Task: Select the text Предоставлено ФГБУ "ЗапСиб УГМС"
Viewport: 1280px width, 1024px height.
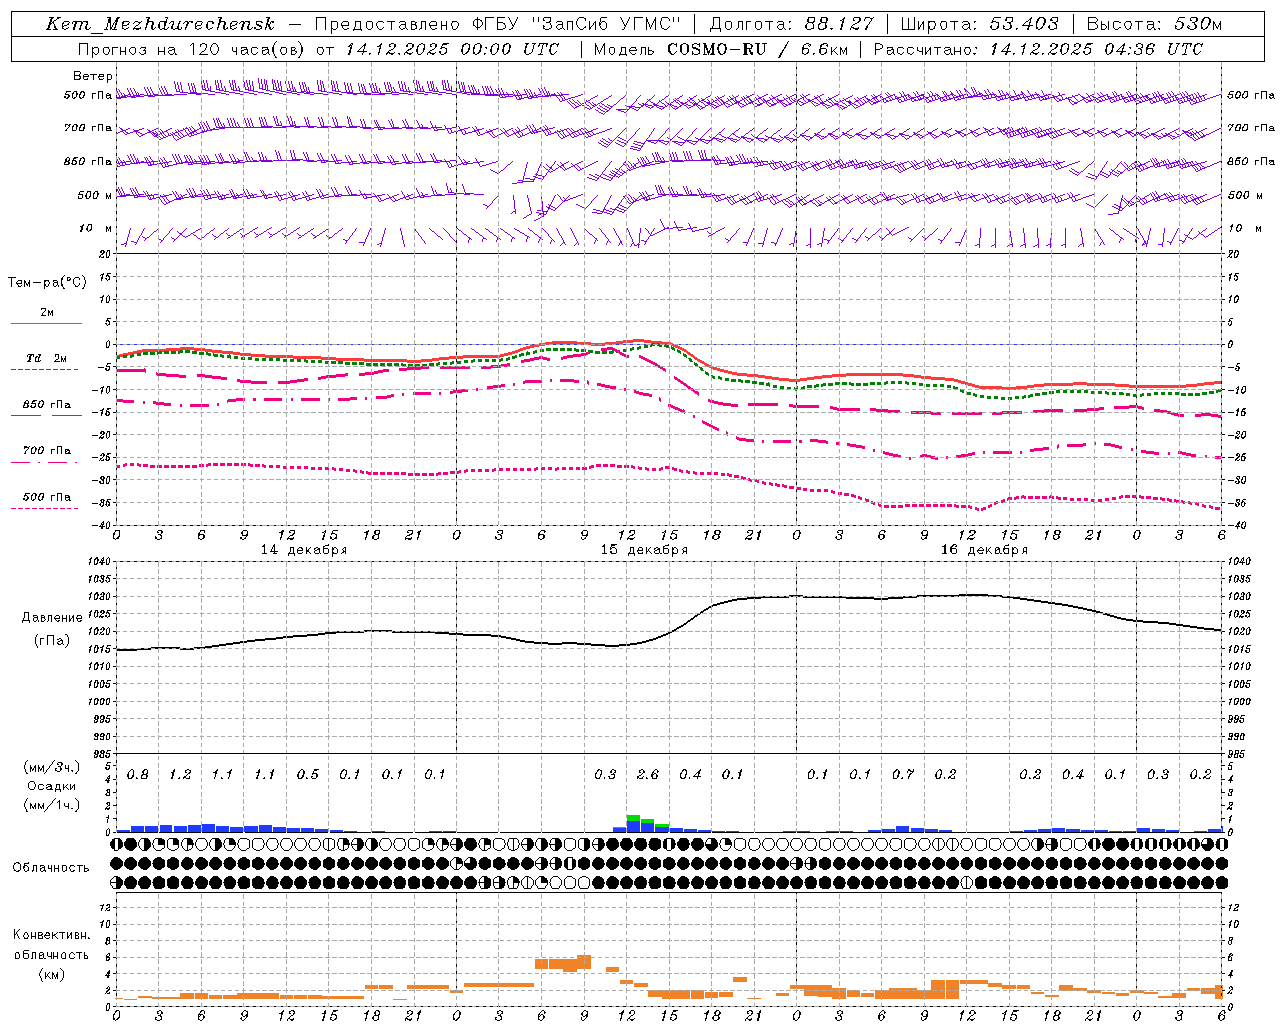Action: 498,24
